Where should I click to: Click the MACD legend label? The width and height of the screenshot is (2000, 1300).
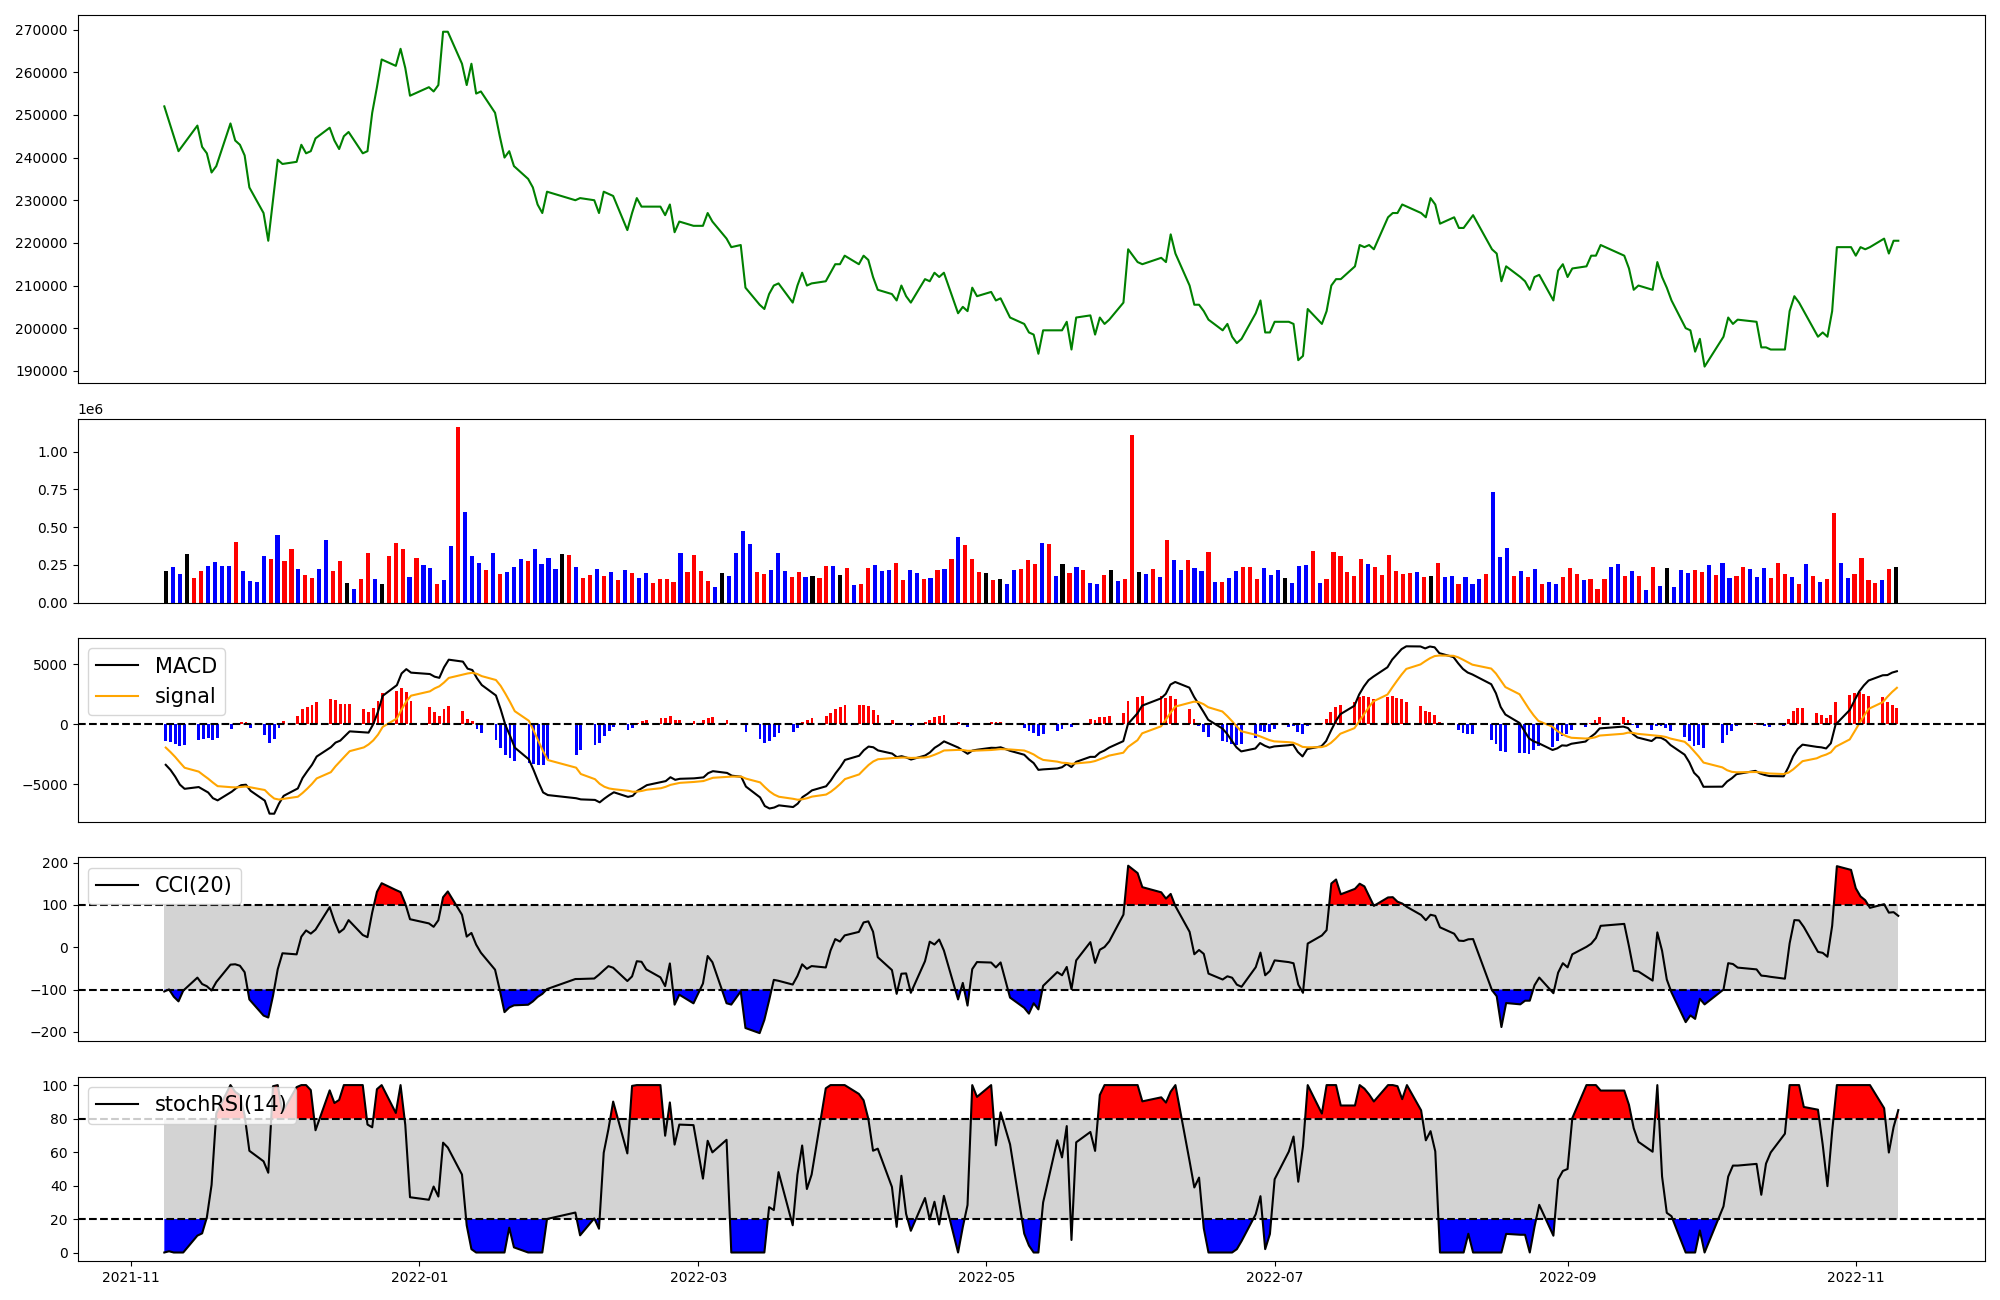click(185, 666)
